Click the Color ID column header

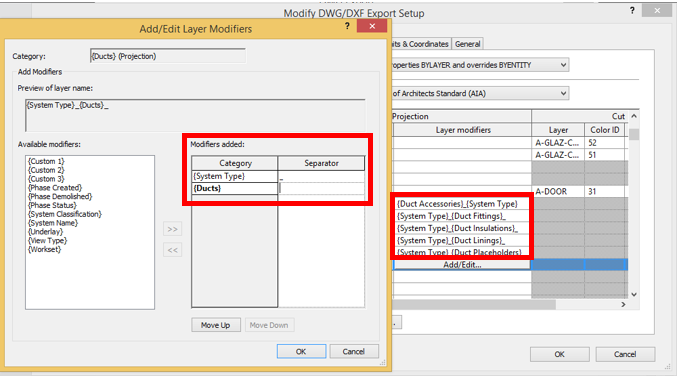[604, 130]
